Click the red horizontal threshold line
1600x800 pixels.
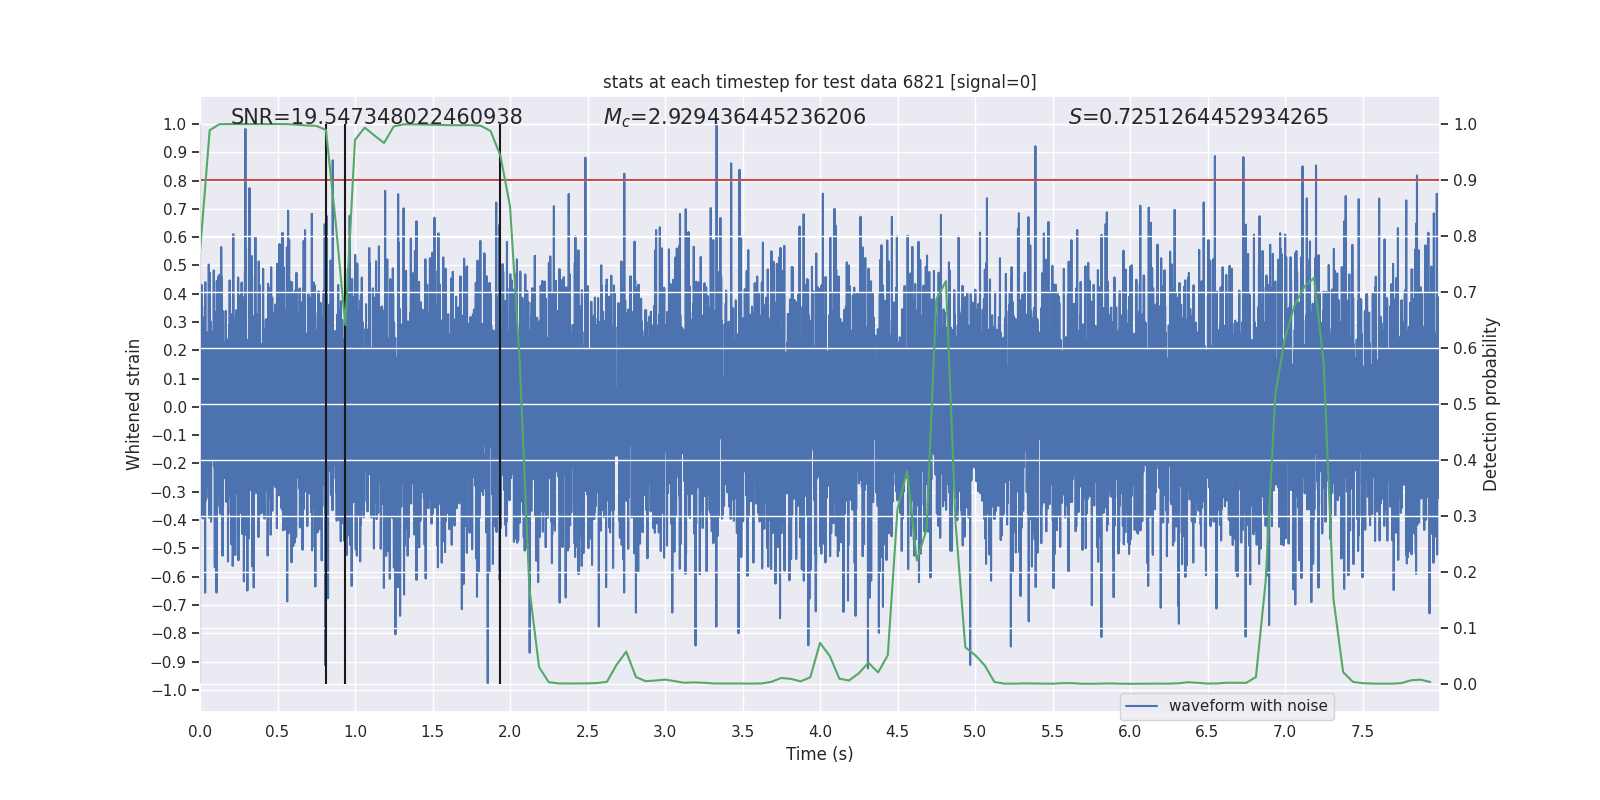(x=820, y=181)
